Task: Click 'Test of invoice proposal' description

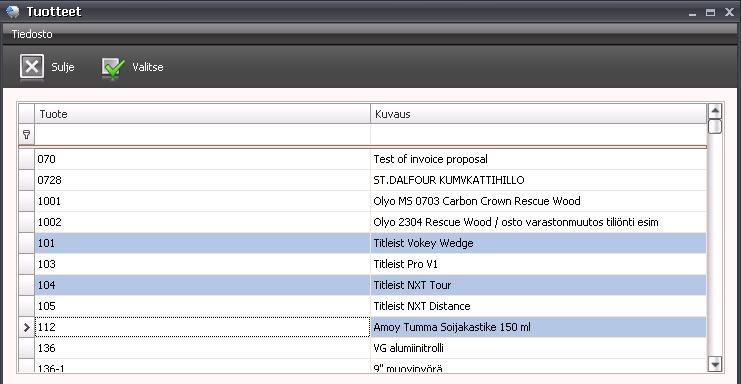Action: pos(430,159)
